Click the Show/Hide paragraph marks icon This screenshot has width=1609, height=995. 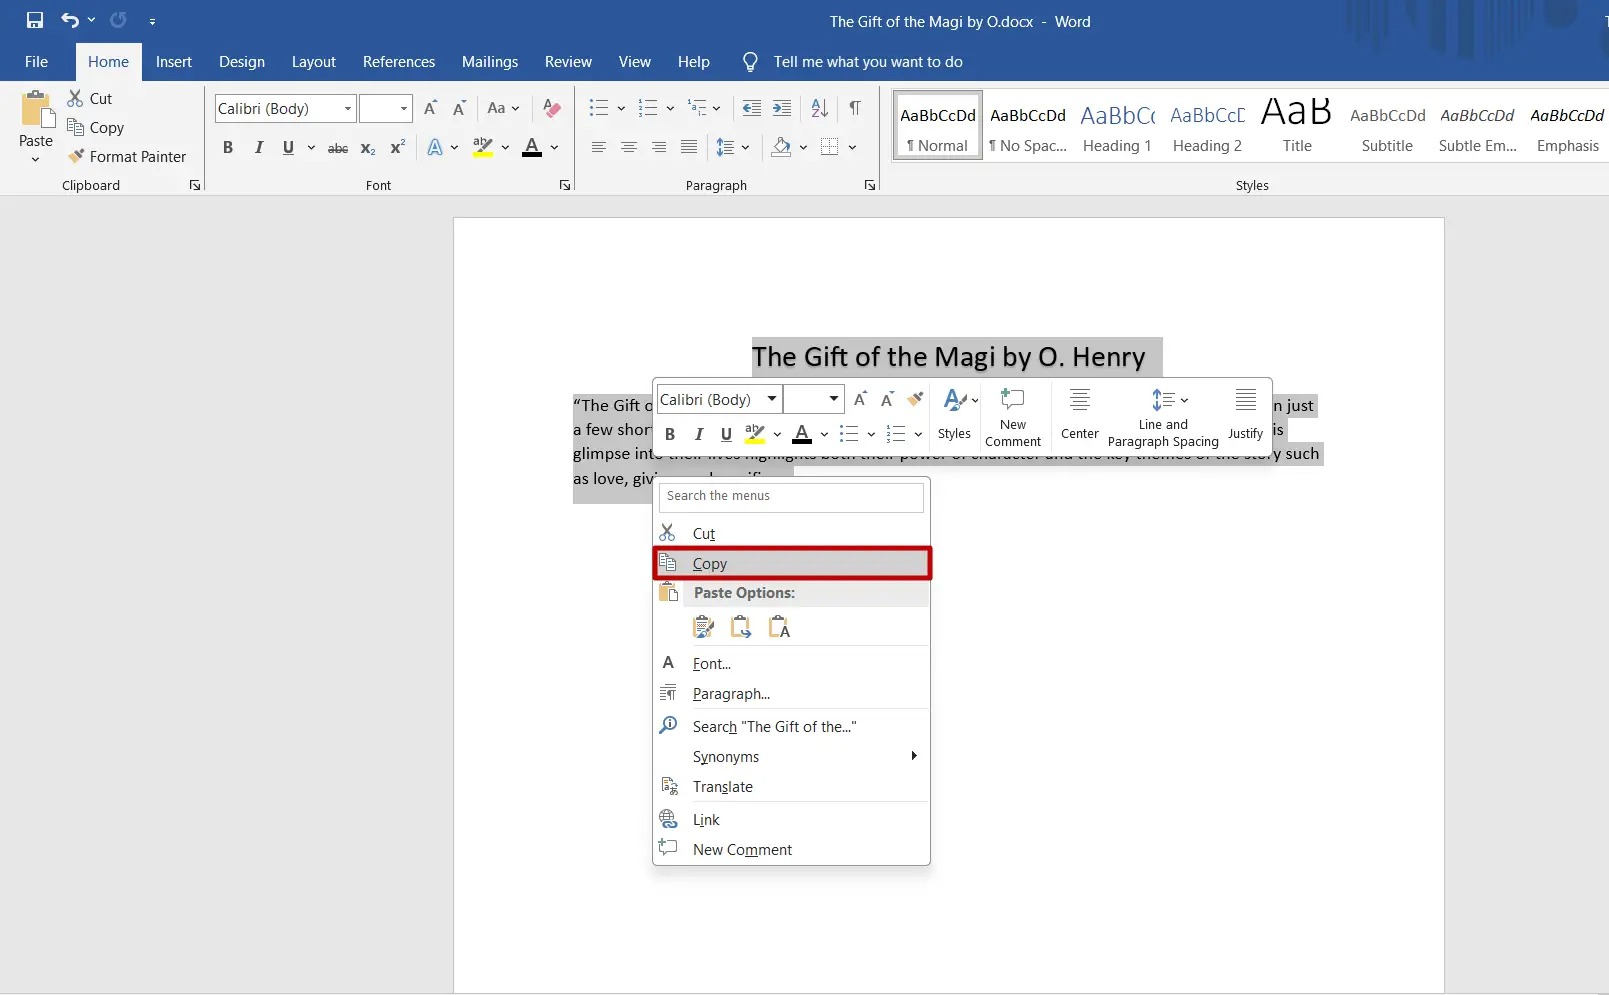coord(855,108)
